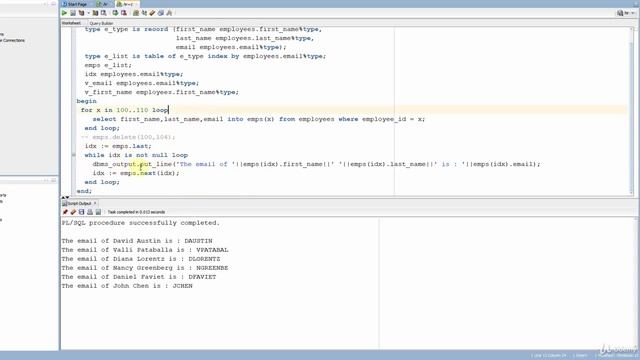Select the active third worksheet tab
Viewport: 640px width, 360px height.
pyautogui.click(x=127, y=4)
